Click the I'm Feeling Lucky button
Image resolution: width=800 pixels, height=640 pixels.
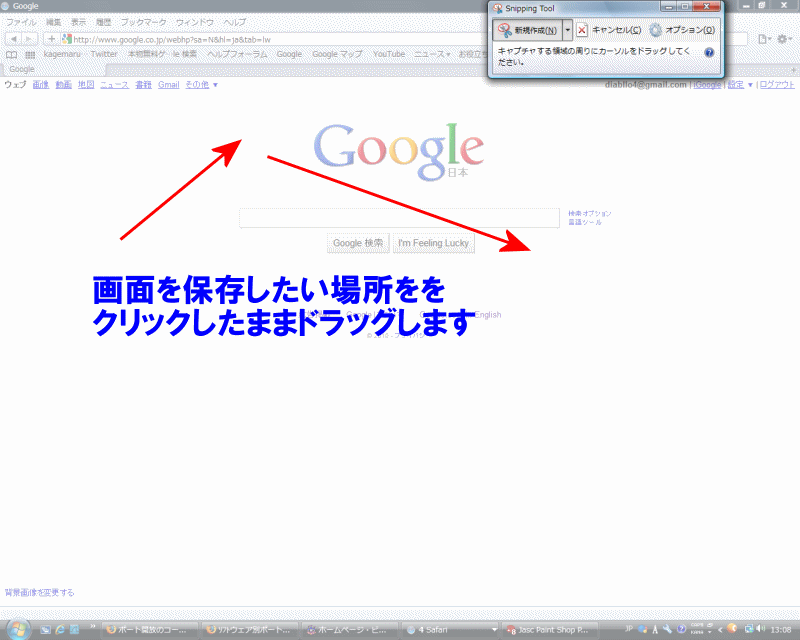pos(434,243)
